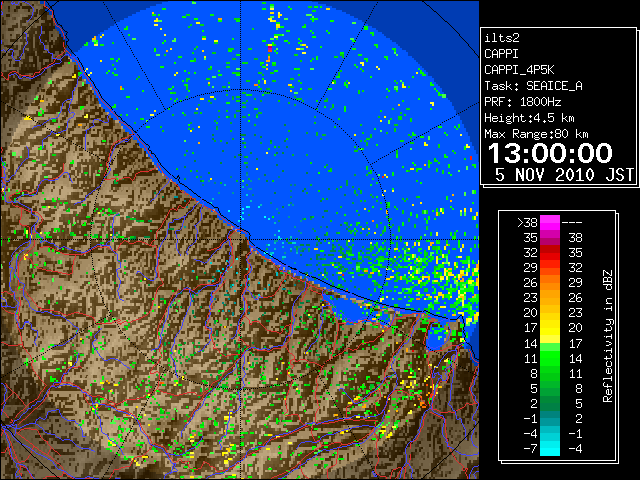The width and height of the screenshot is (640, 480).
Task: Click the 13:00:00 timestamp
Action: (550, 153)
